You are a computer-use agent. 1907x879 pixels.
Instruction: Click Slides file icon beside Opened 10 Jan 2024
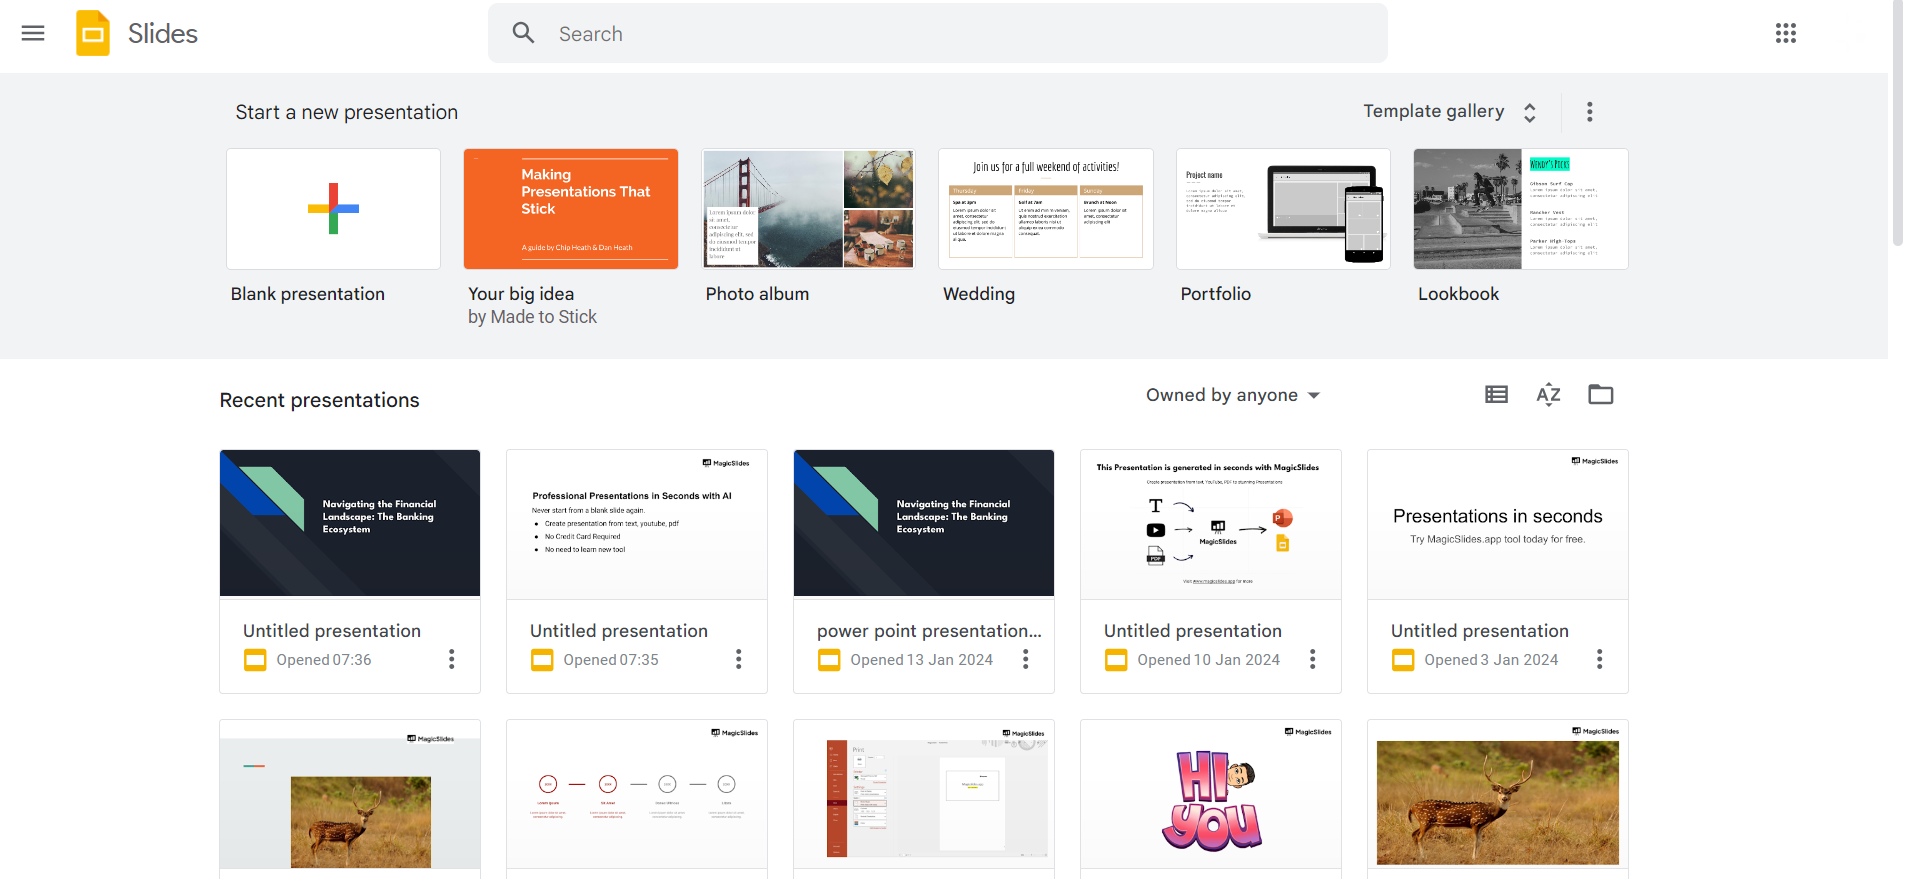[1116, 660]
